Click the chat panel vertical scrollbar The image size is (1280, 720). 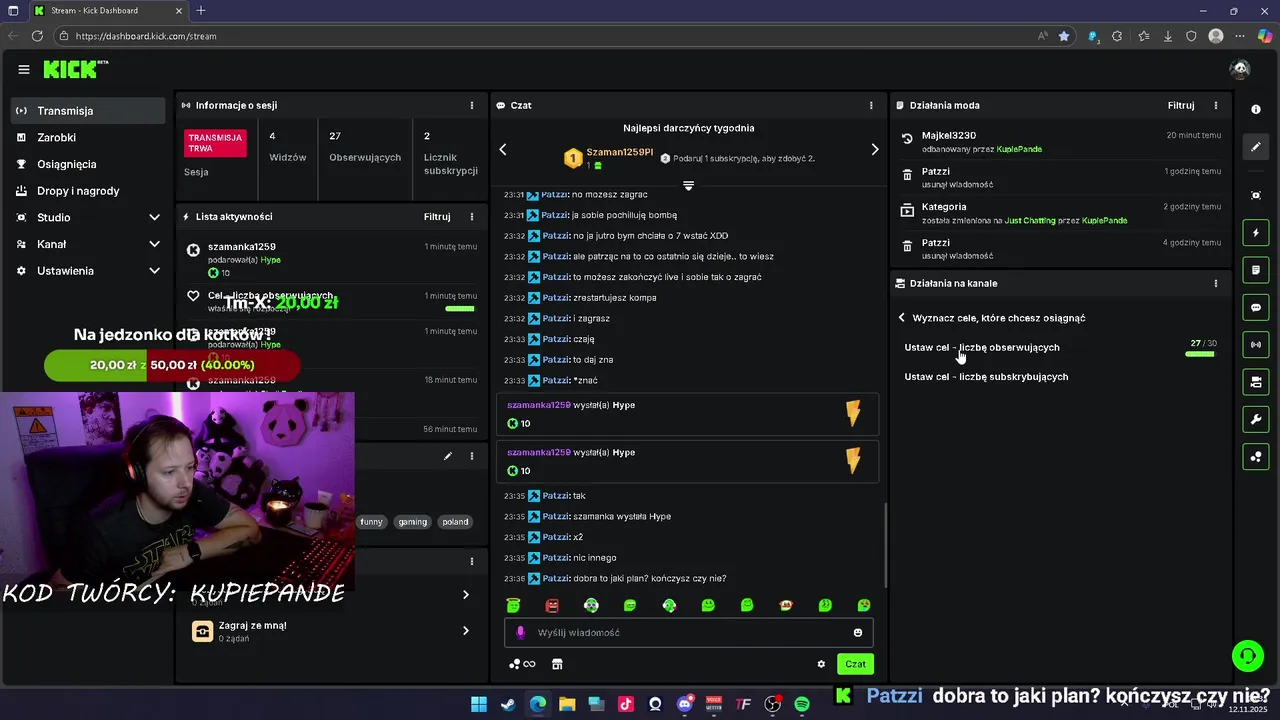pyautogui.click(x=885, y=545)
